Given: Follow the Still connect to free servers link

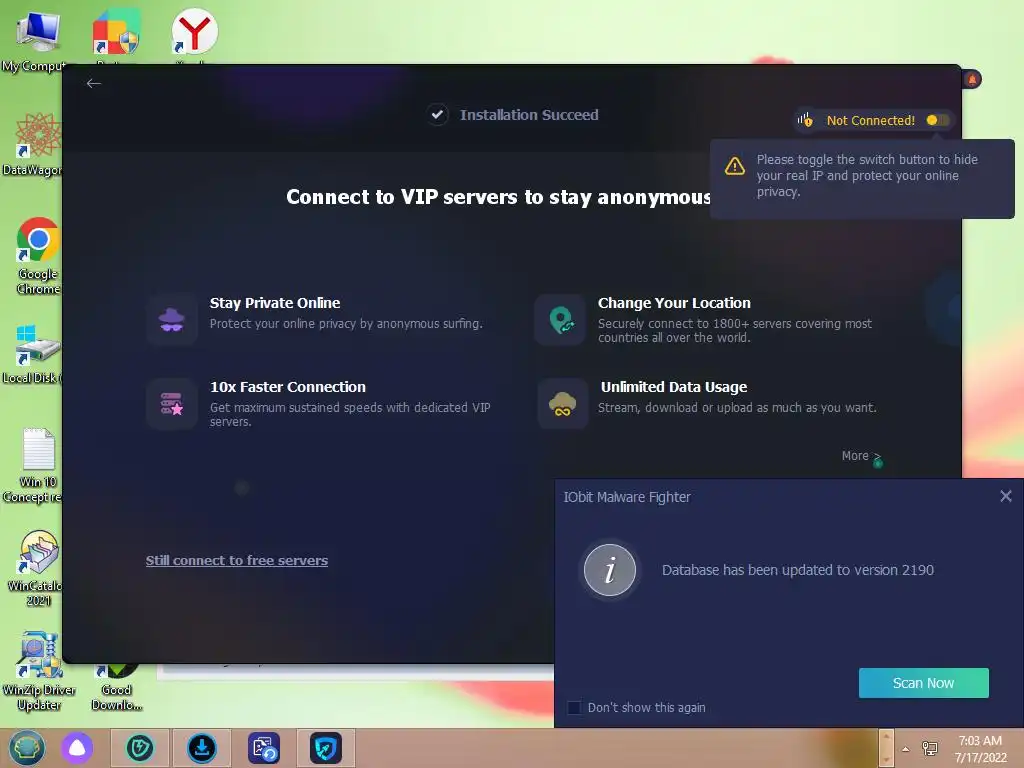Looking at the screenshot, I should click(236, 560).
